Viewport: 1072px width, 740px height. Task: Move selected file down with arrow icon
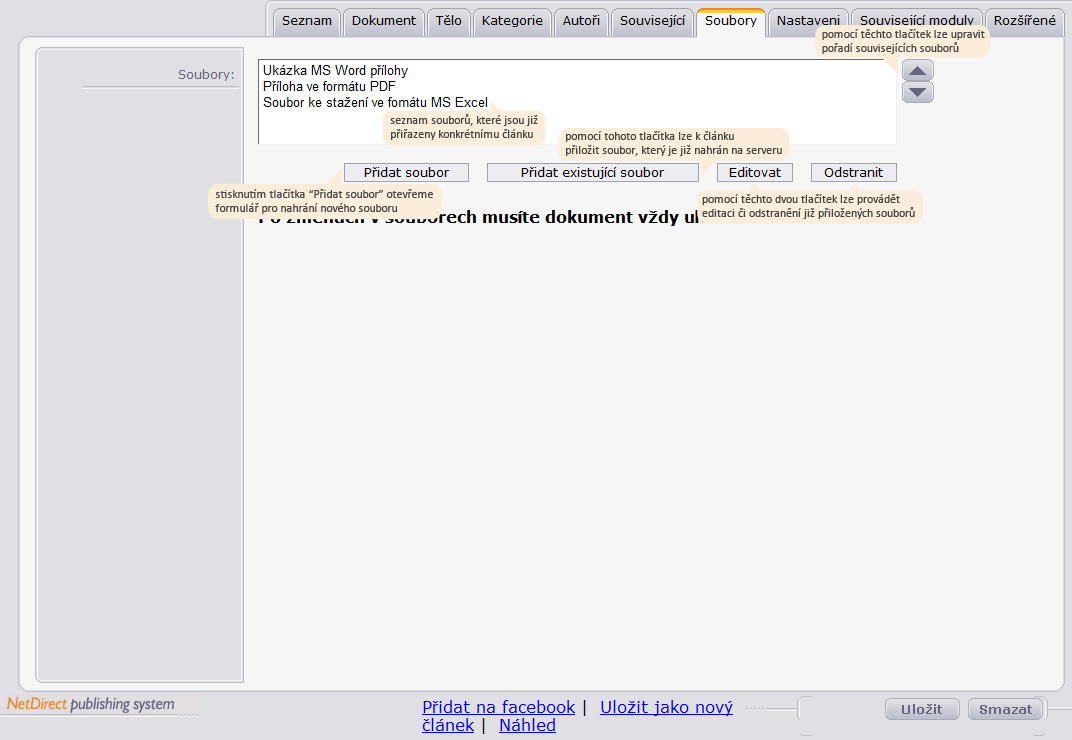point(917,92)
